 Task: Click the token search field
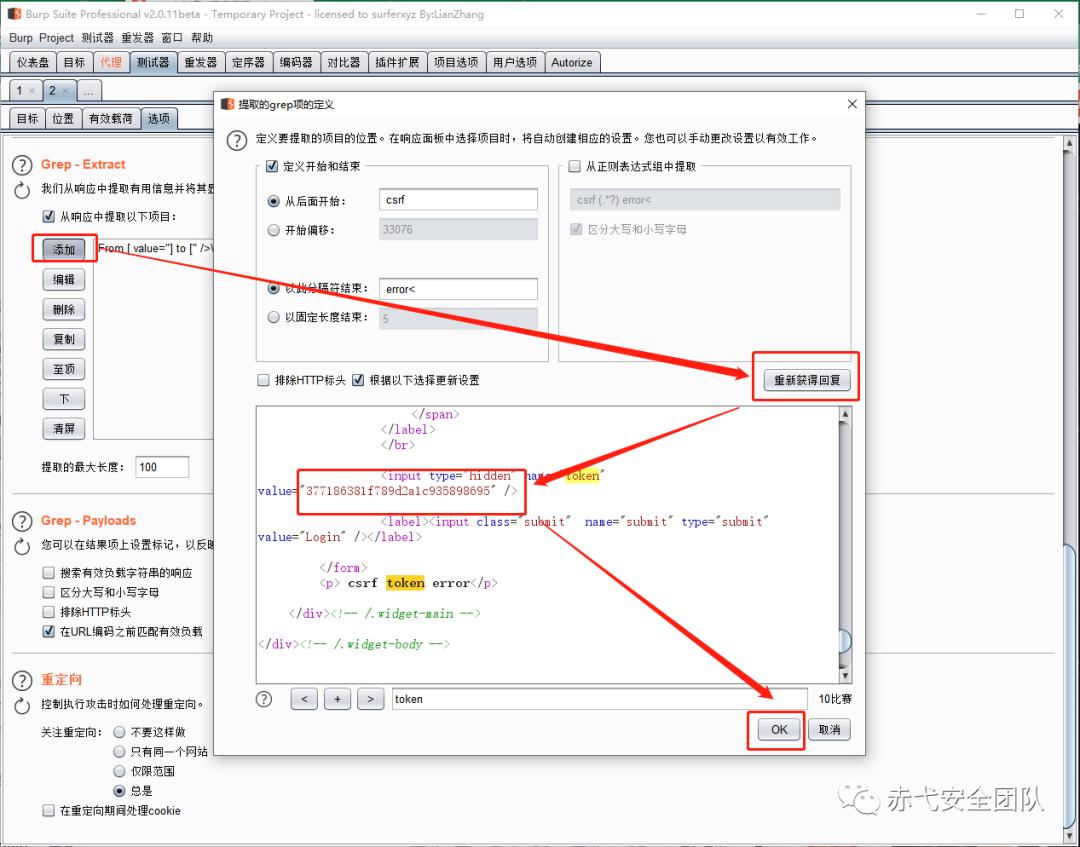pos(599,699)
